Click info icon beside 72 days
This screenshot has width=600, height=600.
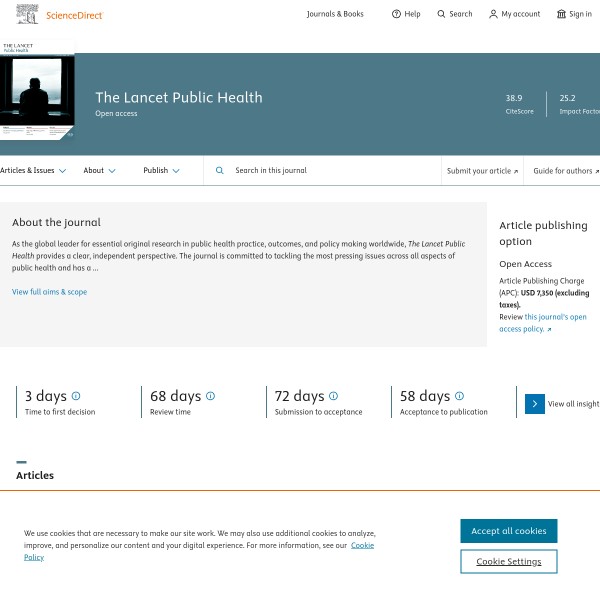coord(333,396)
